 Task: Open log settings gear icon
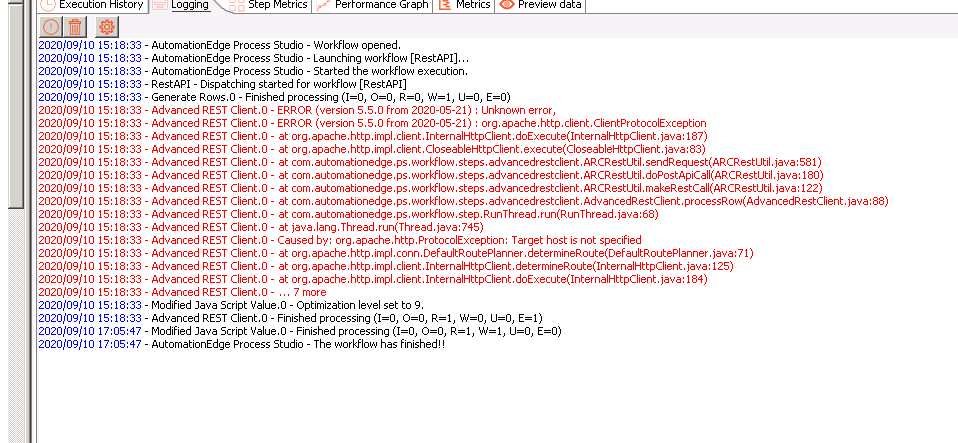coord(107,27)
